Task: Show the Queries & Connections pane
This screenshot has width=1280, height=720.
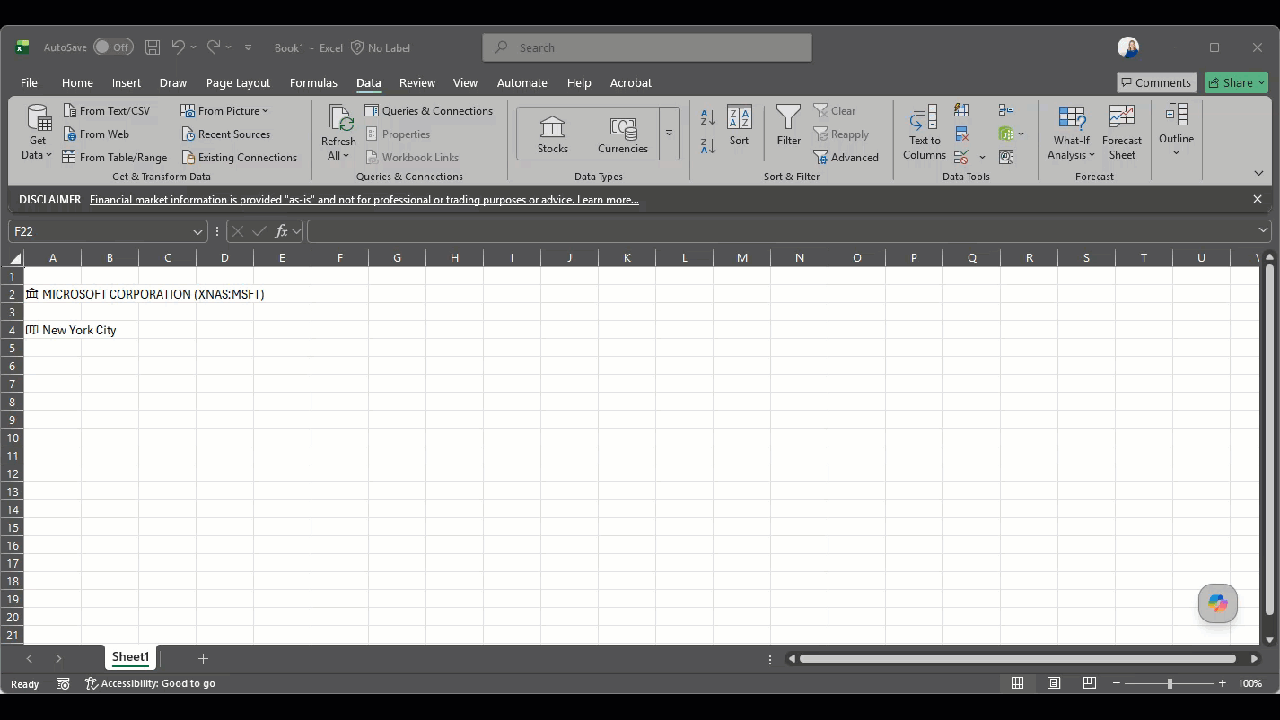Action: click(428, 111)
